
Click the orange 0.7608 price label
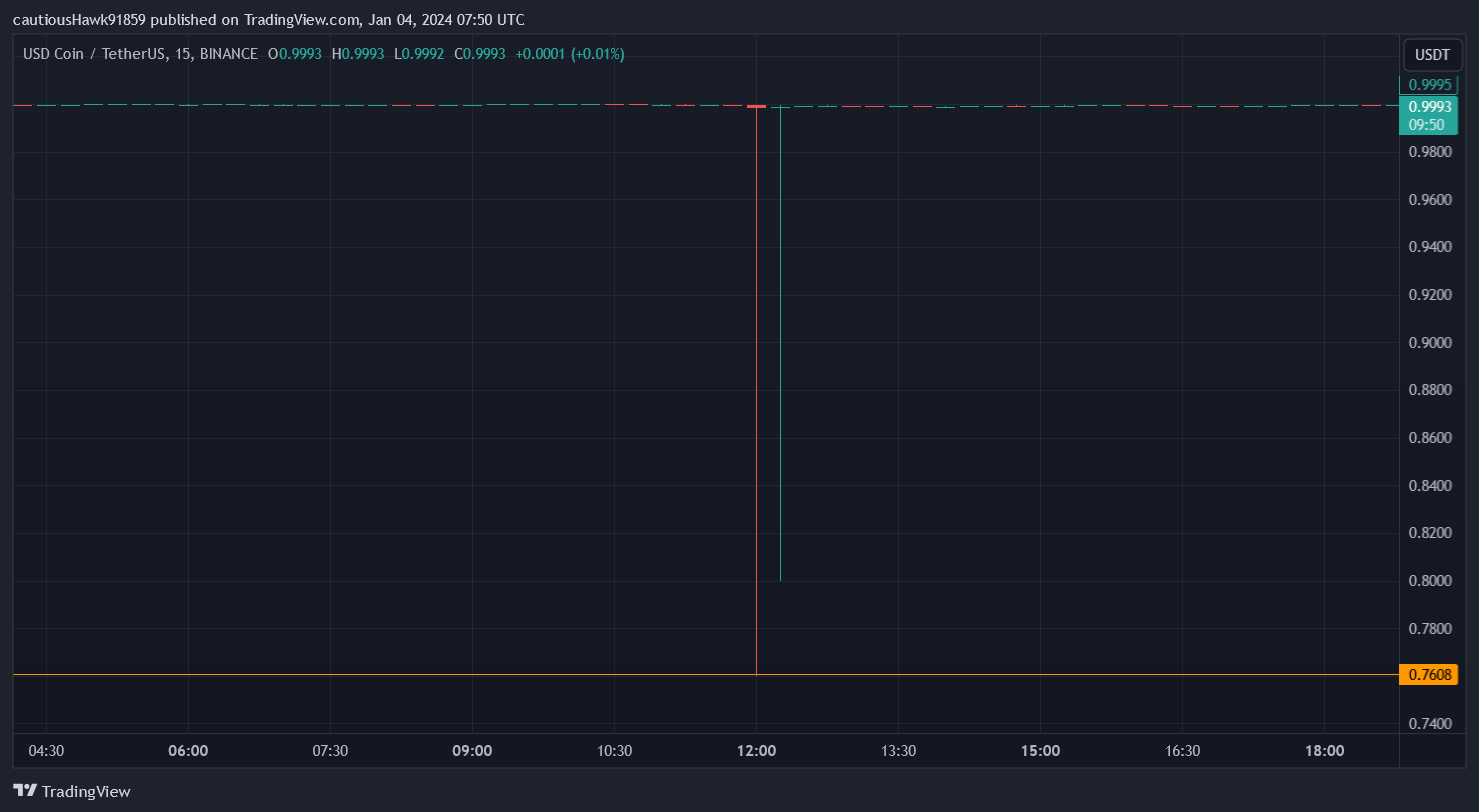[x=1428, y=675]
